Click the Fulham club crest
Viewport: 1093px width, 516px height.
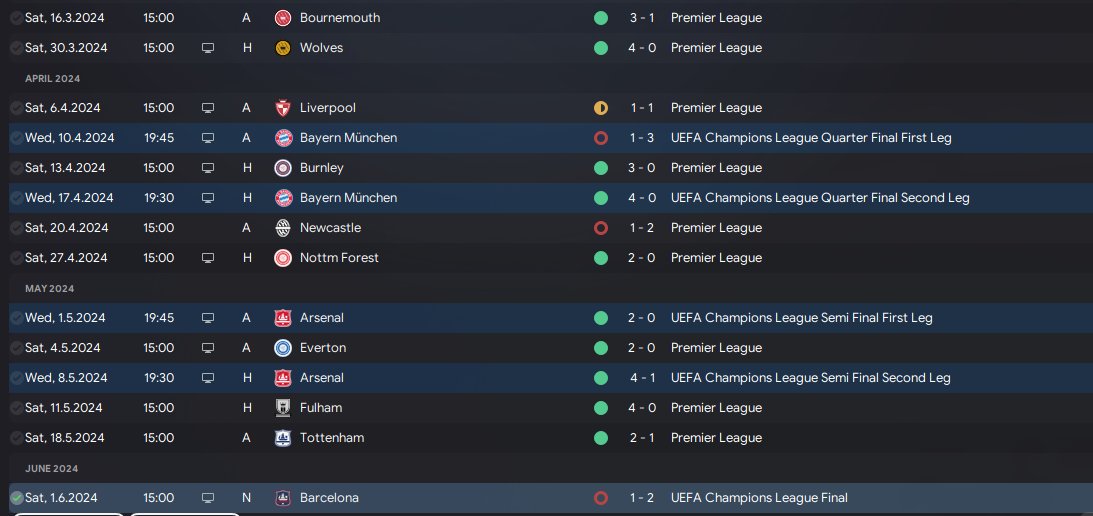[x=282, y=408]
